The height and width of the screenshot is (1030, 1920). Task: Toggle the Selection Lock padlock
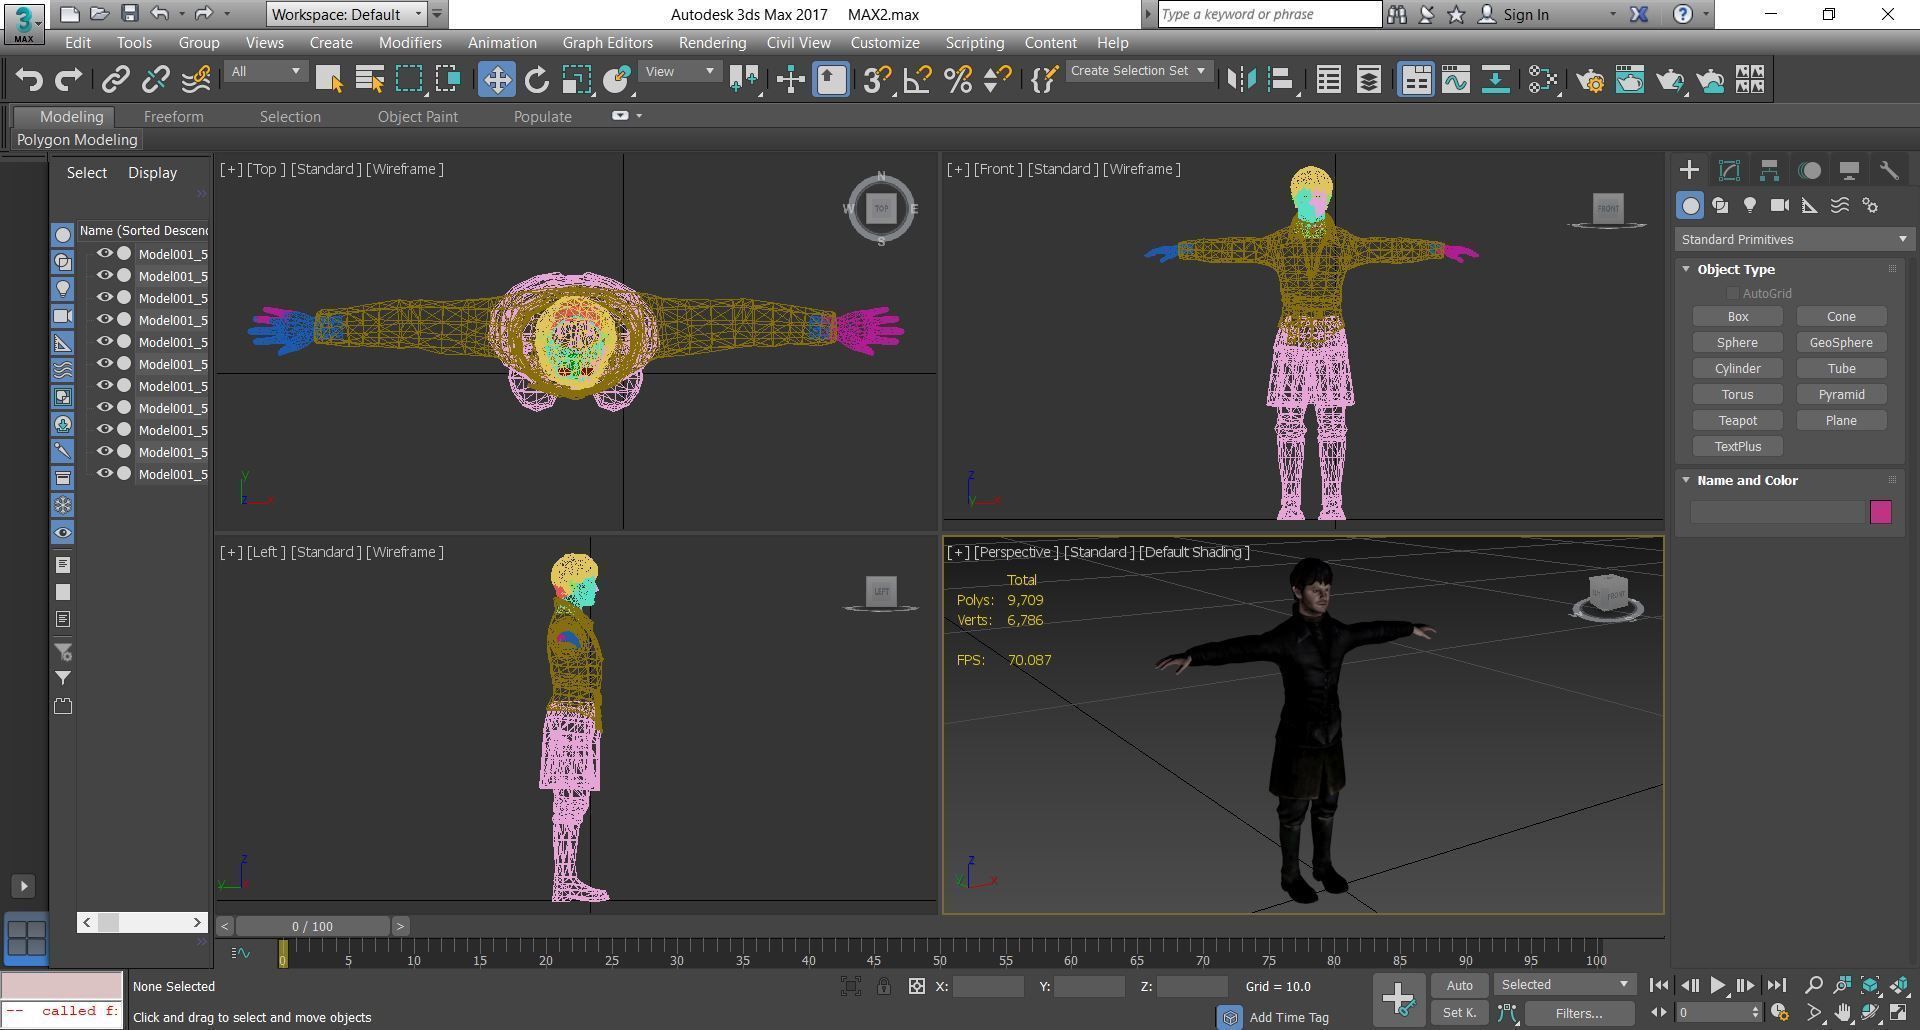tap(883, 986)
